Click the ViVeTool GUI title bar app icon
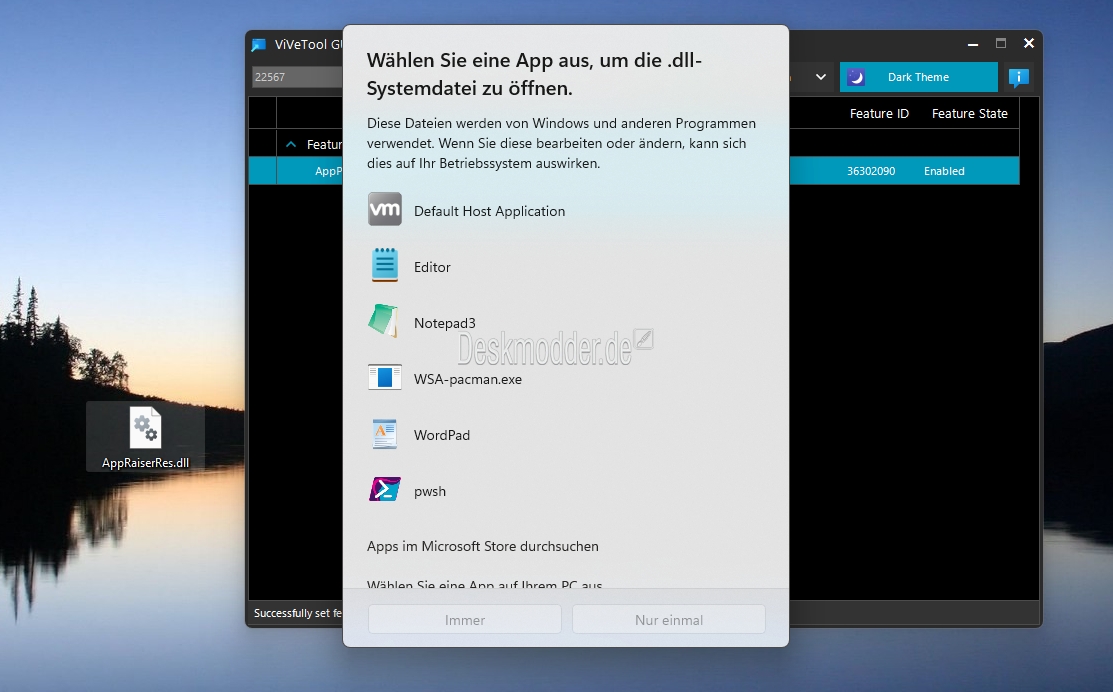The height and width of the screenshot is (692, 1113). [x=259, y=45]
